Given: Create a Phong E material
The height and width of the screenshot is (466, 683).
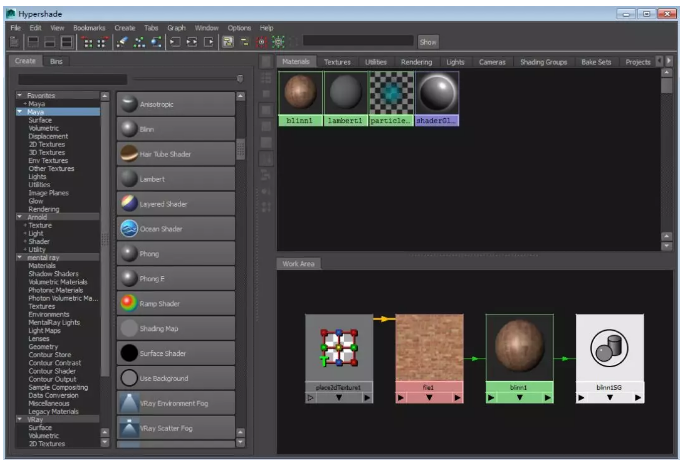Looking at the screenshot, I should (x=176, y=278).
